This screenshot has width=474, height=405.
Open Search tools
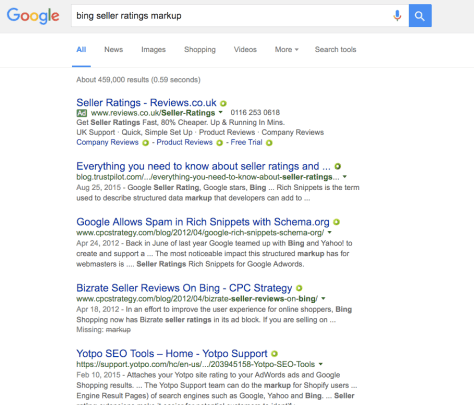(x=335, y=50)
